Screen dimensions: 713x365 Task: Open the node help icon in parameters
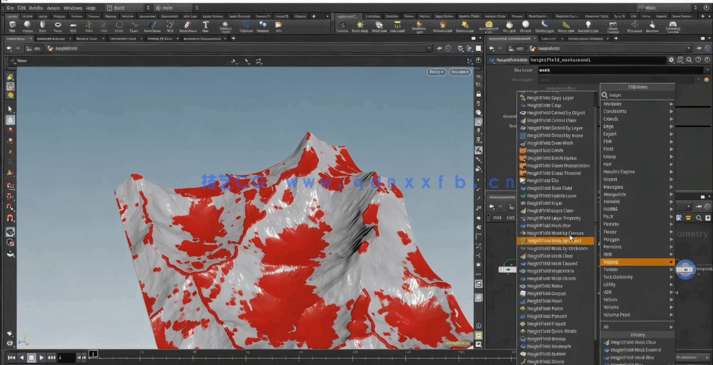coord(707,60)
